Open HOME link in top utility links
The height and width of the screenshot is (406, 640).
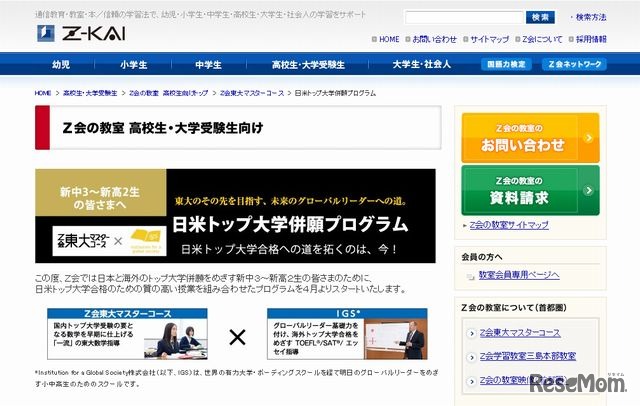pyautogui.click(x=389, y=39)
